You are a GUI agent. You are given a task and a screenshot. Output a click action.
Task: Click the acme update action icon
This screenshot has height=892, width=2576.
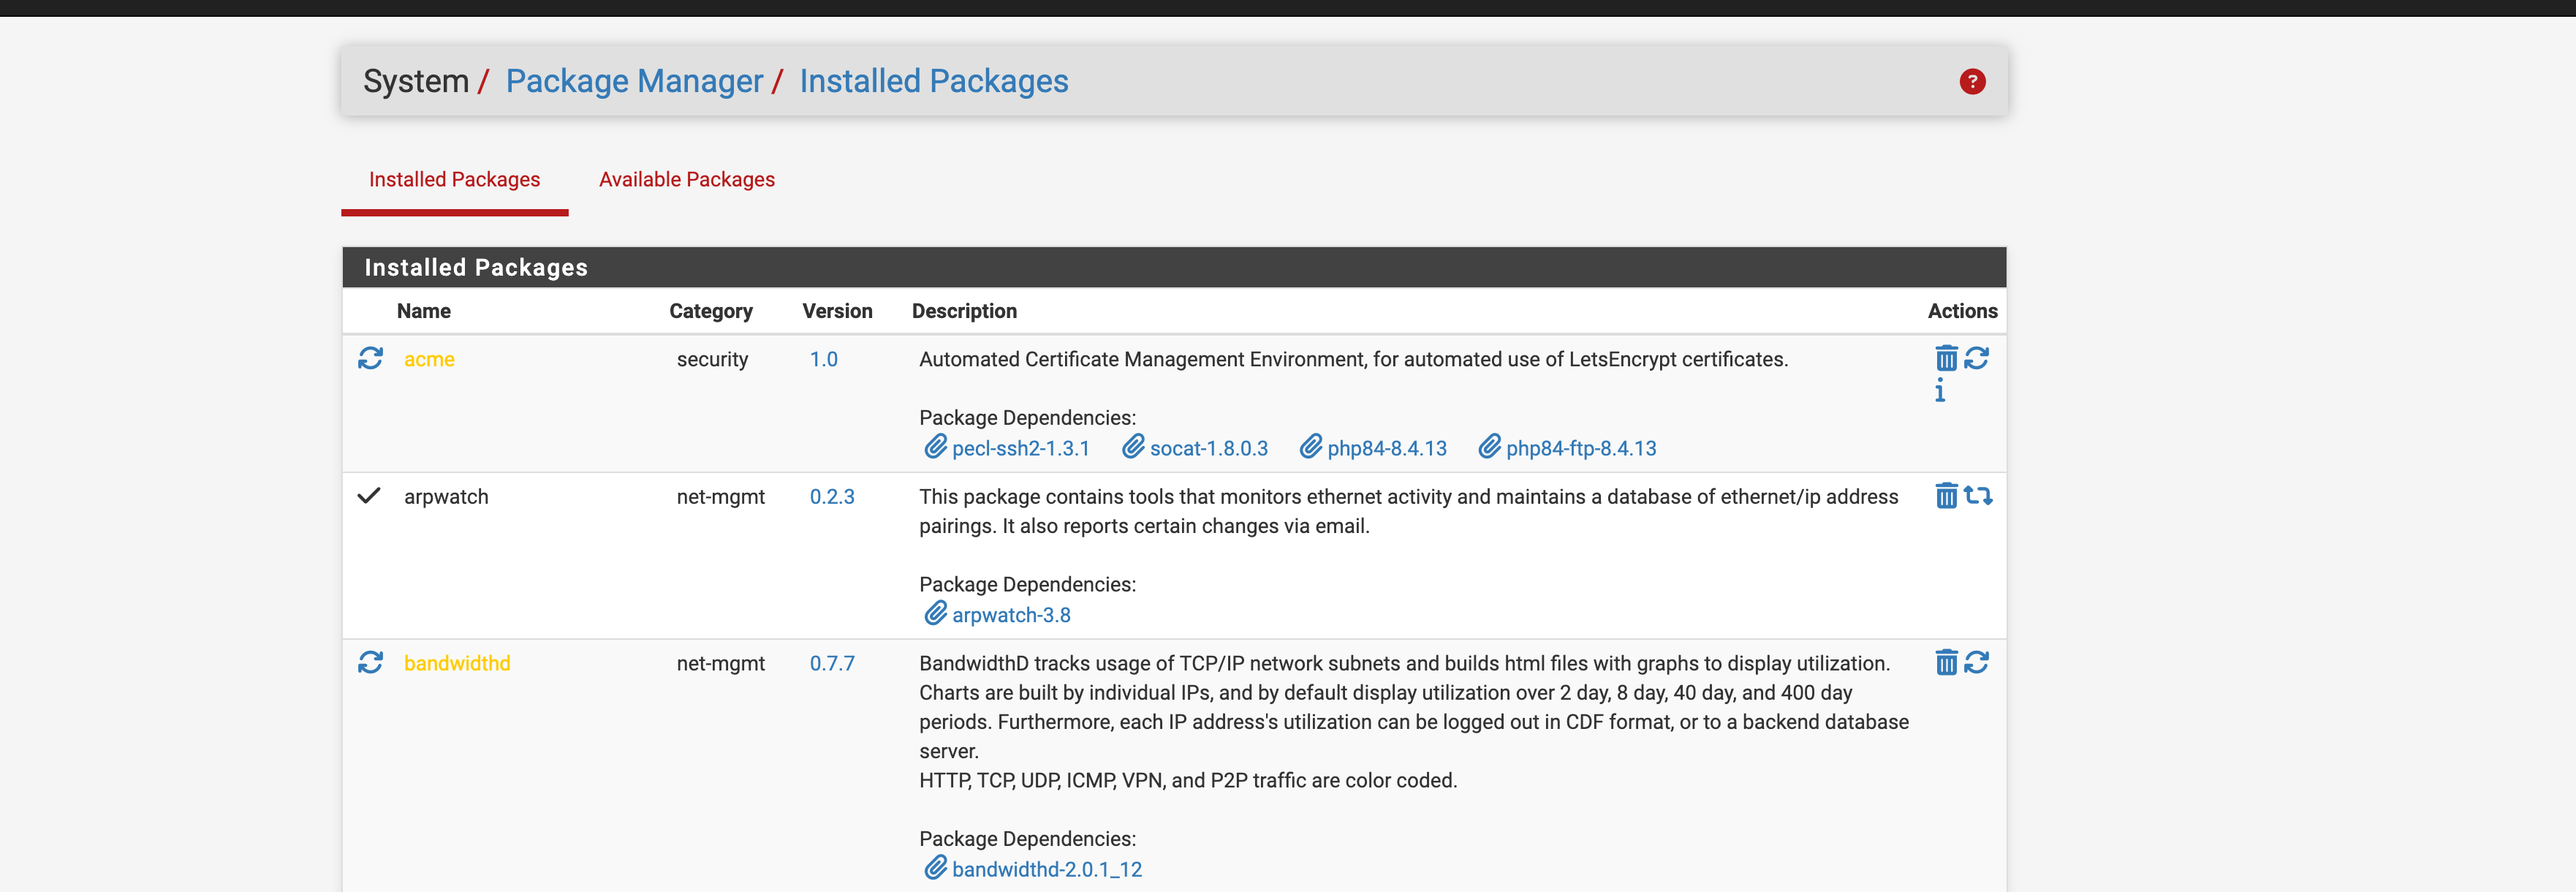[1976, 358]
